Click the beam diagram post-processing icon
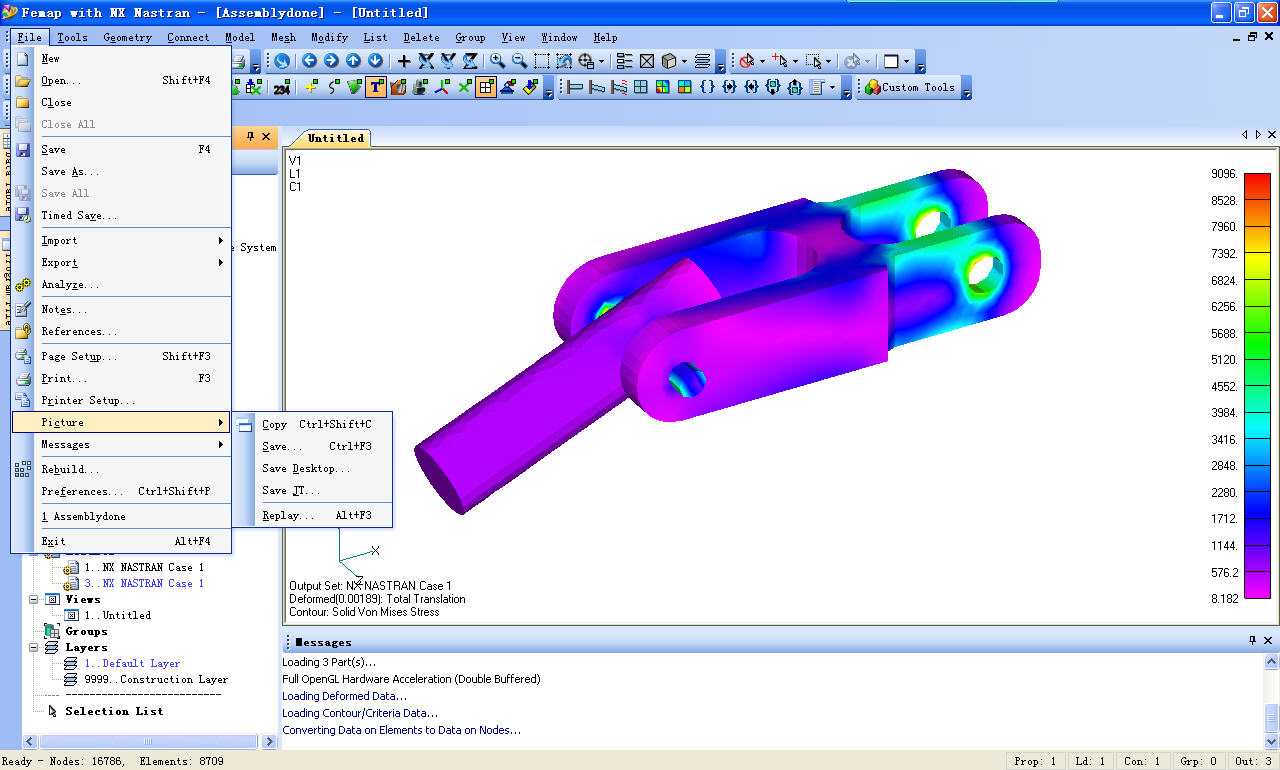 pos(575,87)
